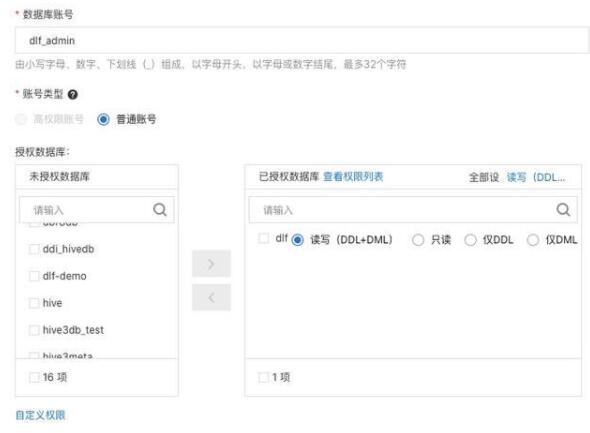This screenshot has width=590, height=433.
Task: Open the 查看权限列表 link
Action: [353, 176]
